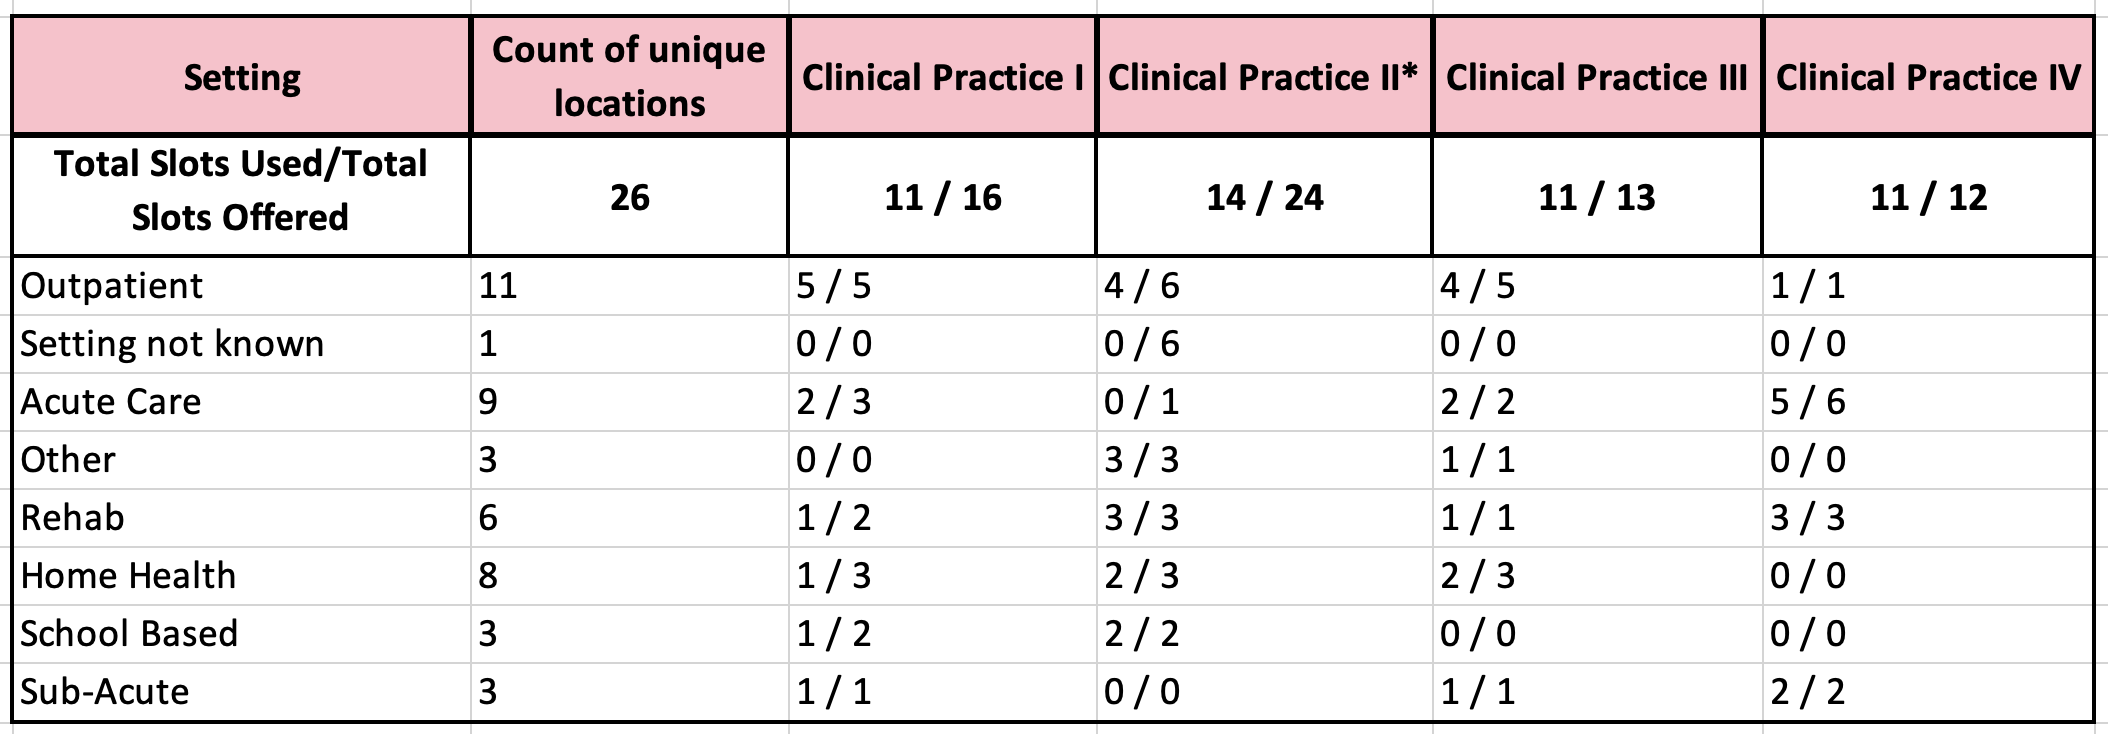
Task: Select the "Sub-Acute" row label cell
Action: point(105,692)
